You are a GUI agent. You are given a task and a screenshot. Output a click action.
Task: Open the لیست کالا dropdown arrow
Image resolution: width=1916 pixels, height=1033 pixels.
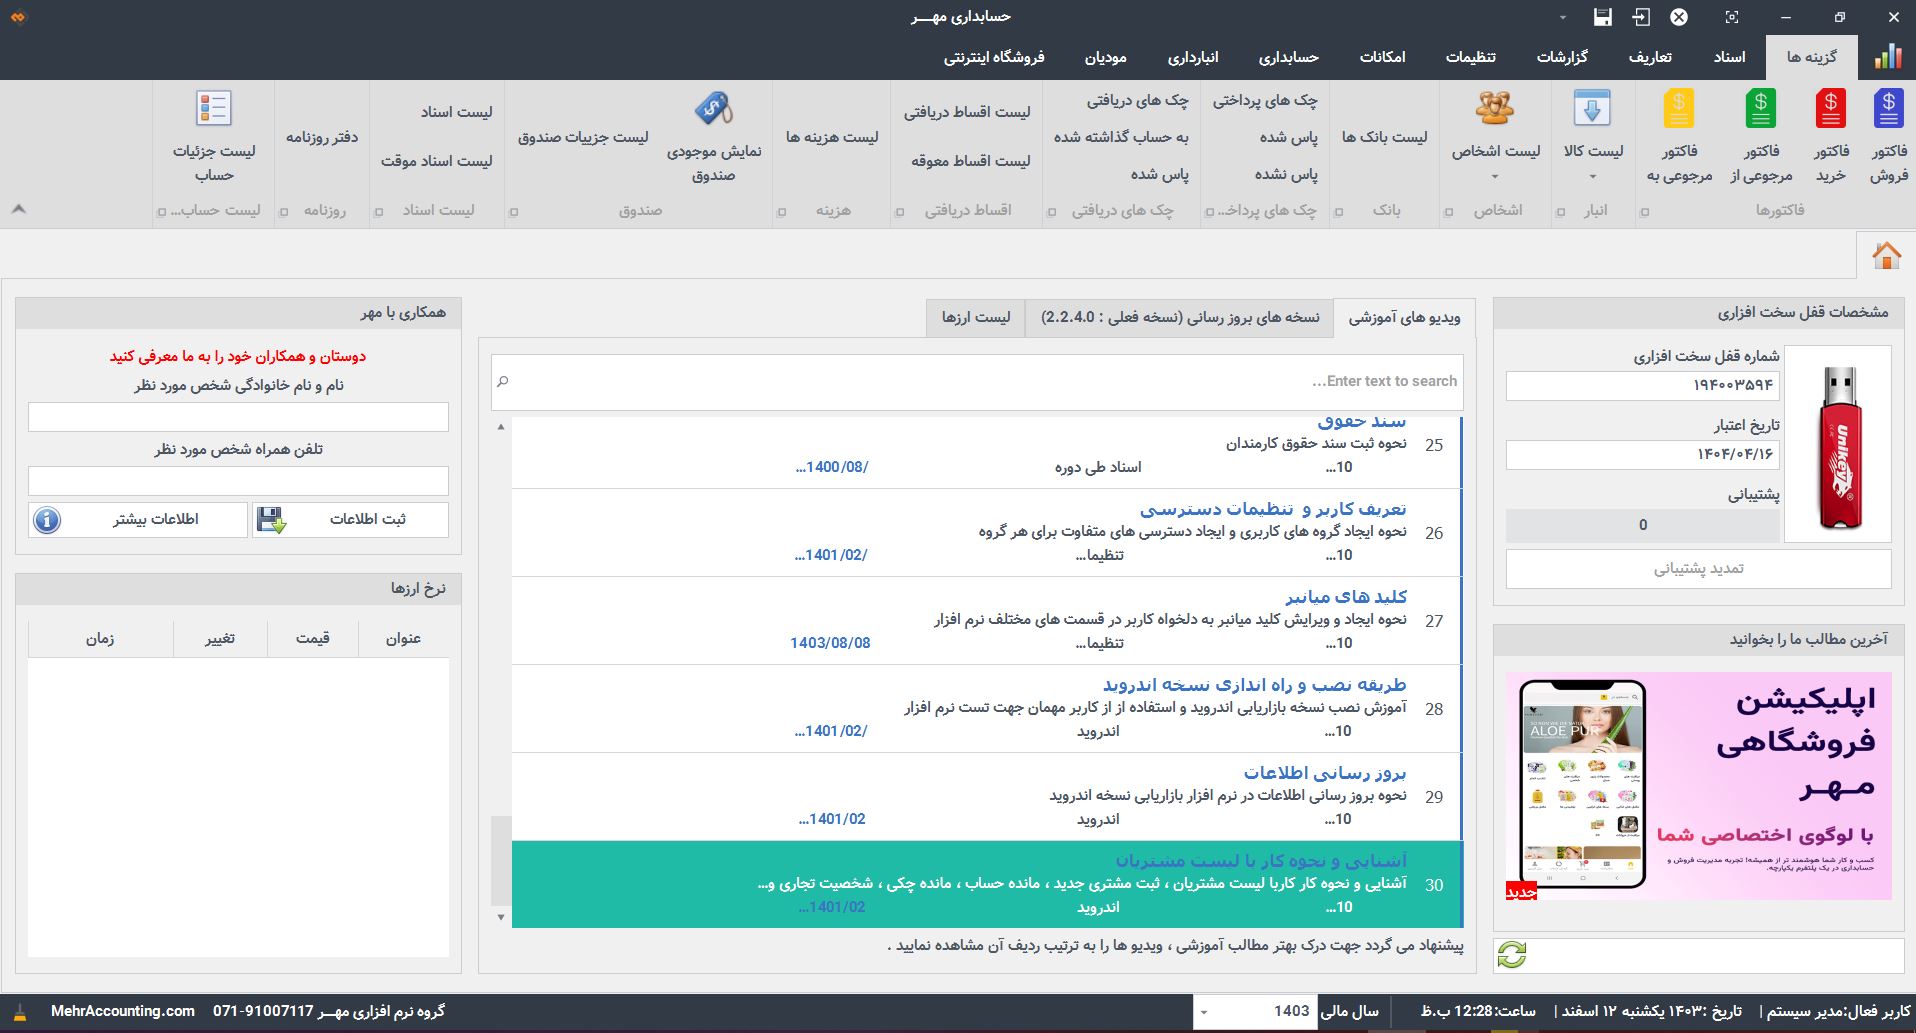[x=1591, y=176]
